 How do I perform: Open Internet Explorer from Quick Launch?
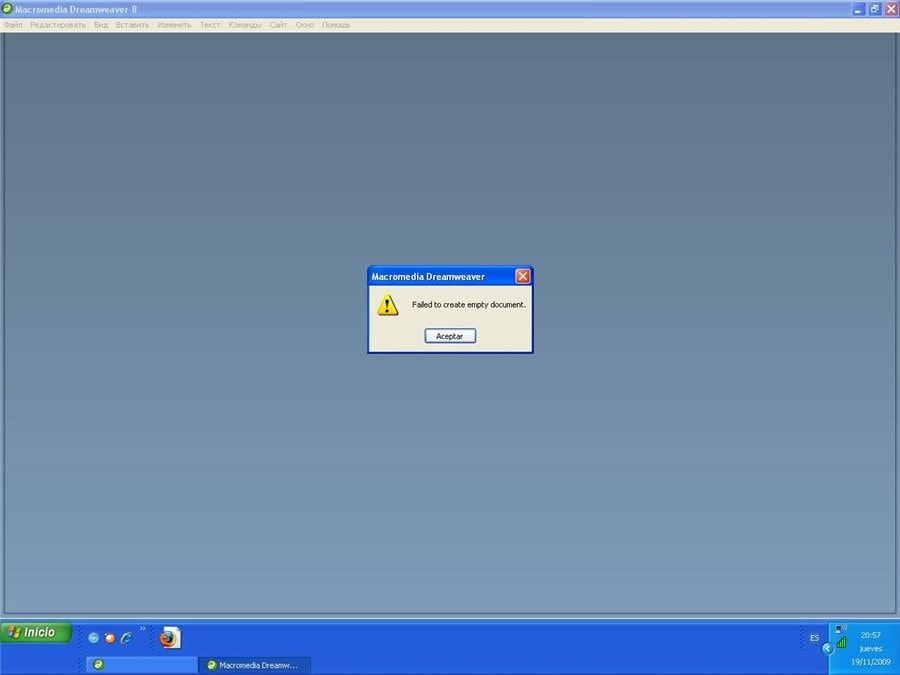tap(126, 638)
